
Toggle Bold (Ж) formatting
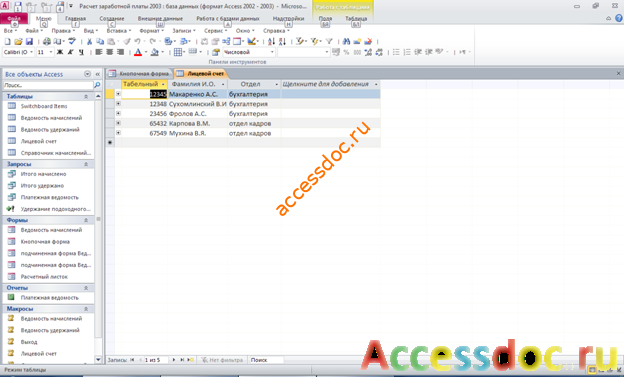coord(60,52)
